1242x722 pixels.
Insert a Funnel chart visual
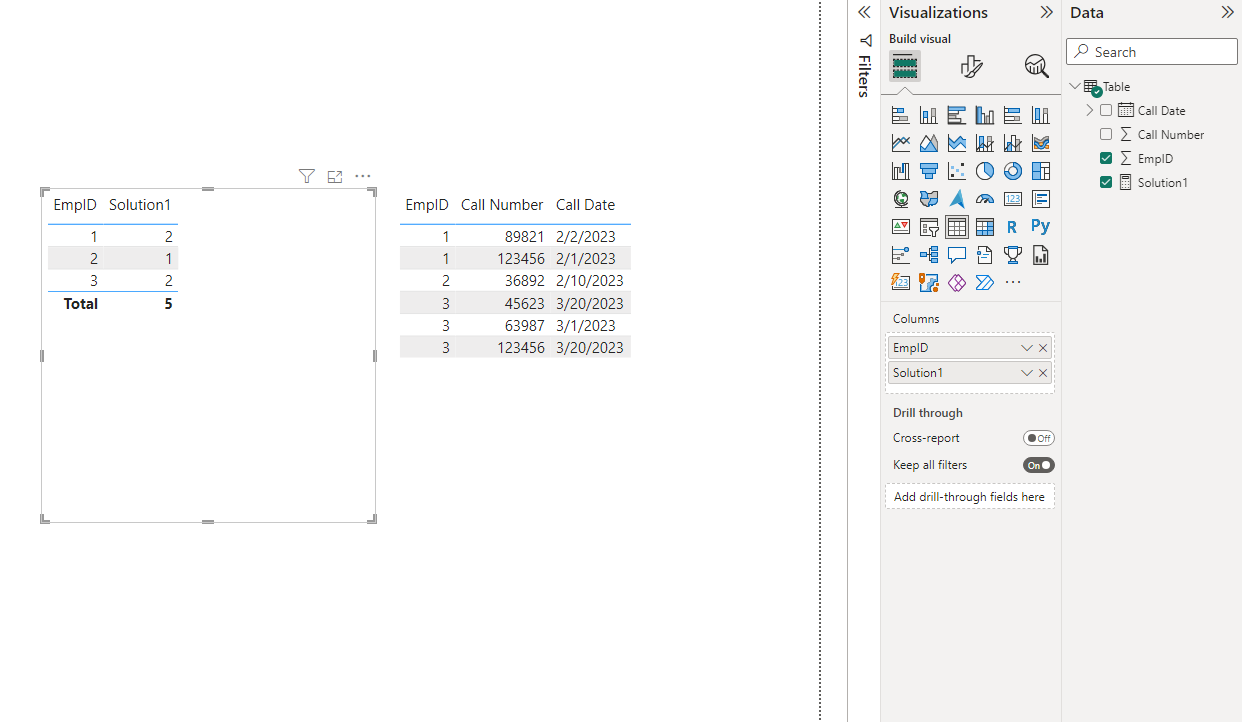pyautogui.click(x=928, y=171)
